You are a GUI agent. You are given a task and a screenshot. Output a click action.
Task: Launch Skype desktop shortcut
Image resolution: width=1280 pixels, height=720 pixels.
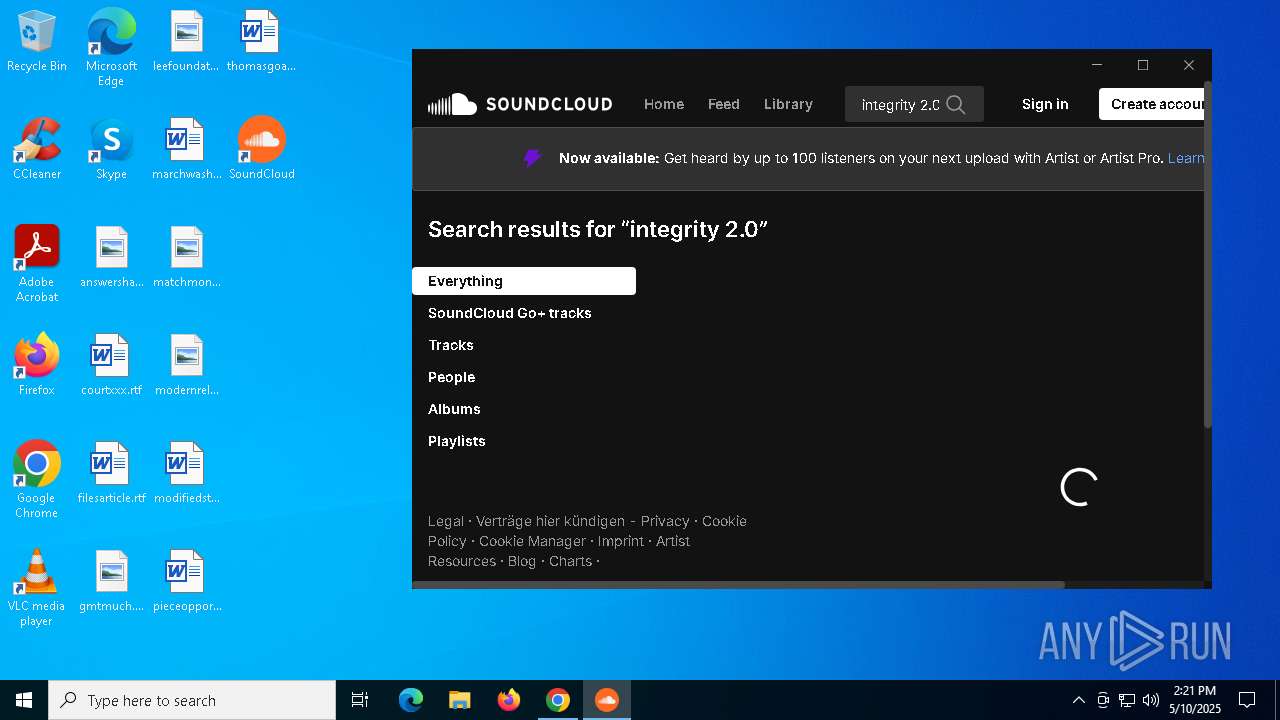[111, 149]
